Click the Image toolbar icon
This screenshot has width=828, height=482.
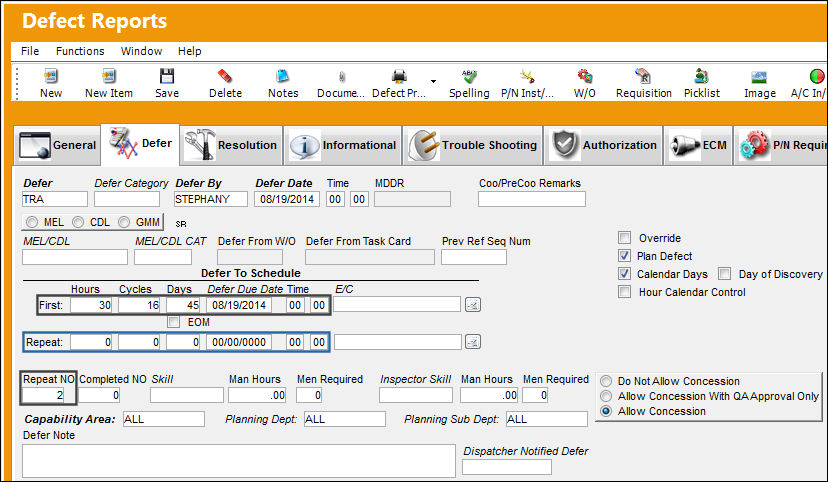759,77
